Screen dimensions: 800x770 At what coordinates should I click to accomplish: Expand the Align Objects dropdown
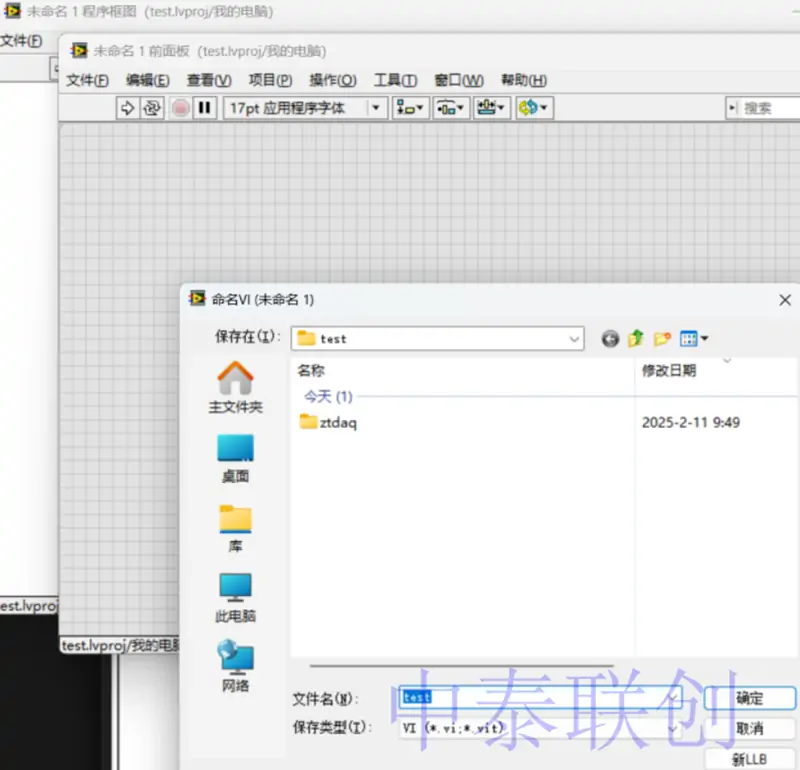pyautogui.click(x=410, y=108)
